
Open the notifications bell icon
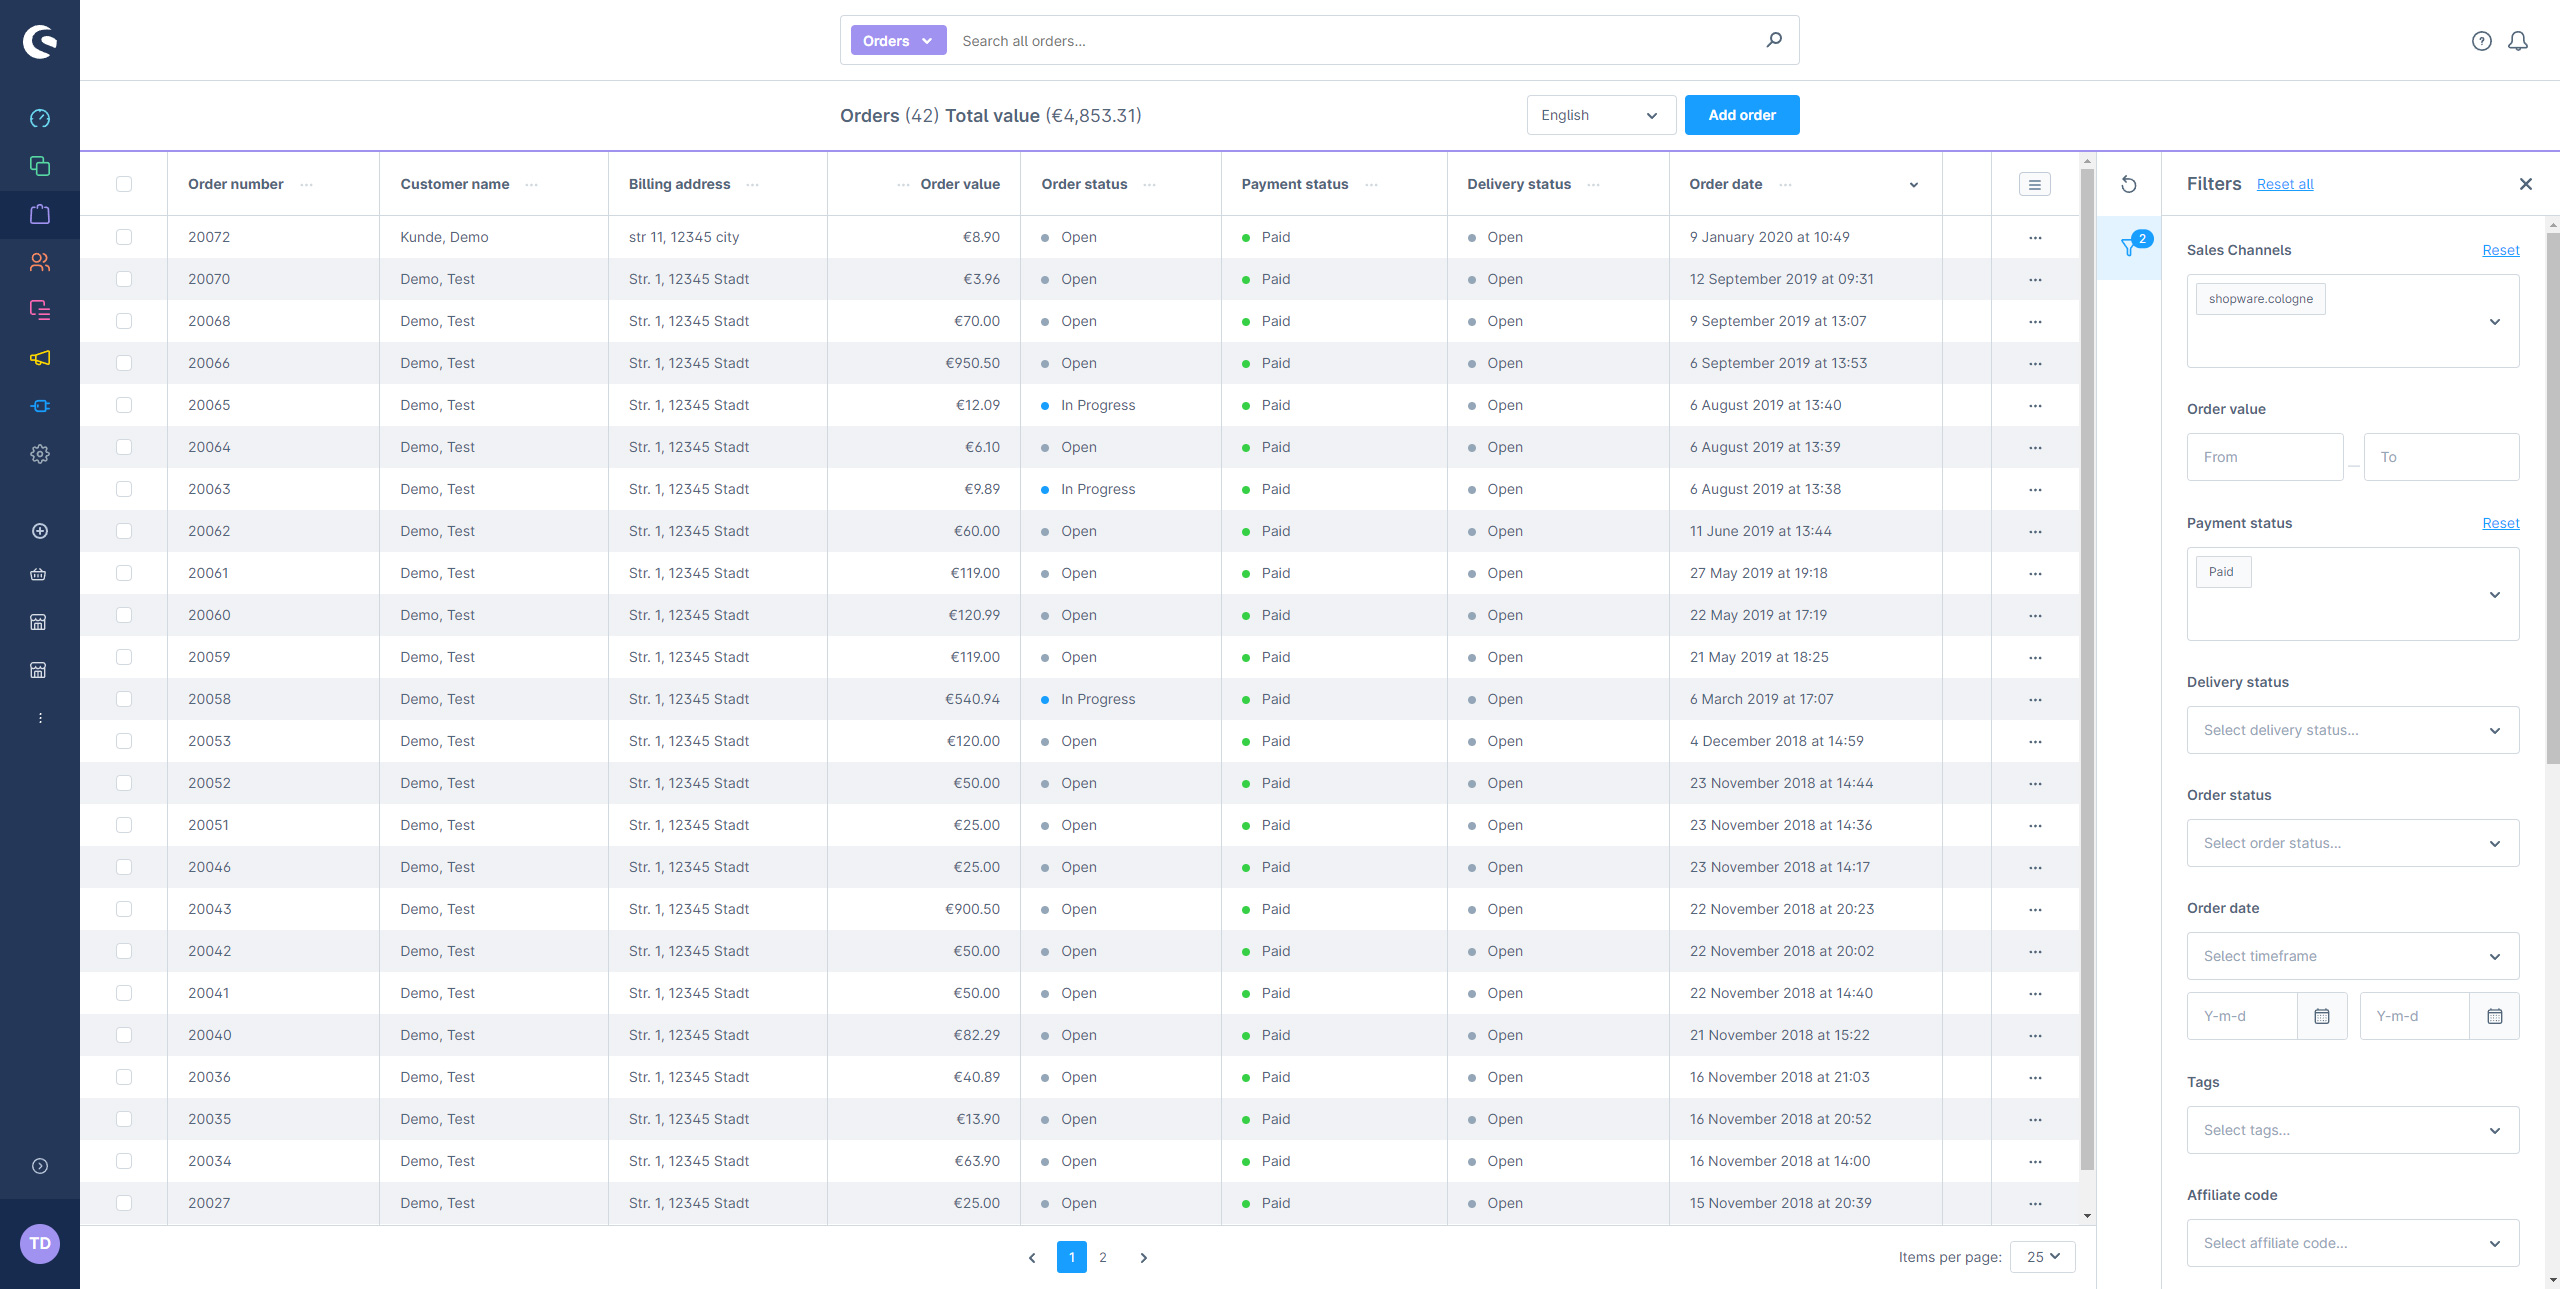point(2518,41)
